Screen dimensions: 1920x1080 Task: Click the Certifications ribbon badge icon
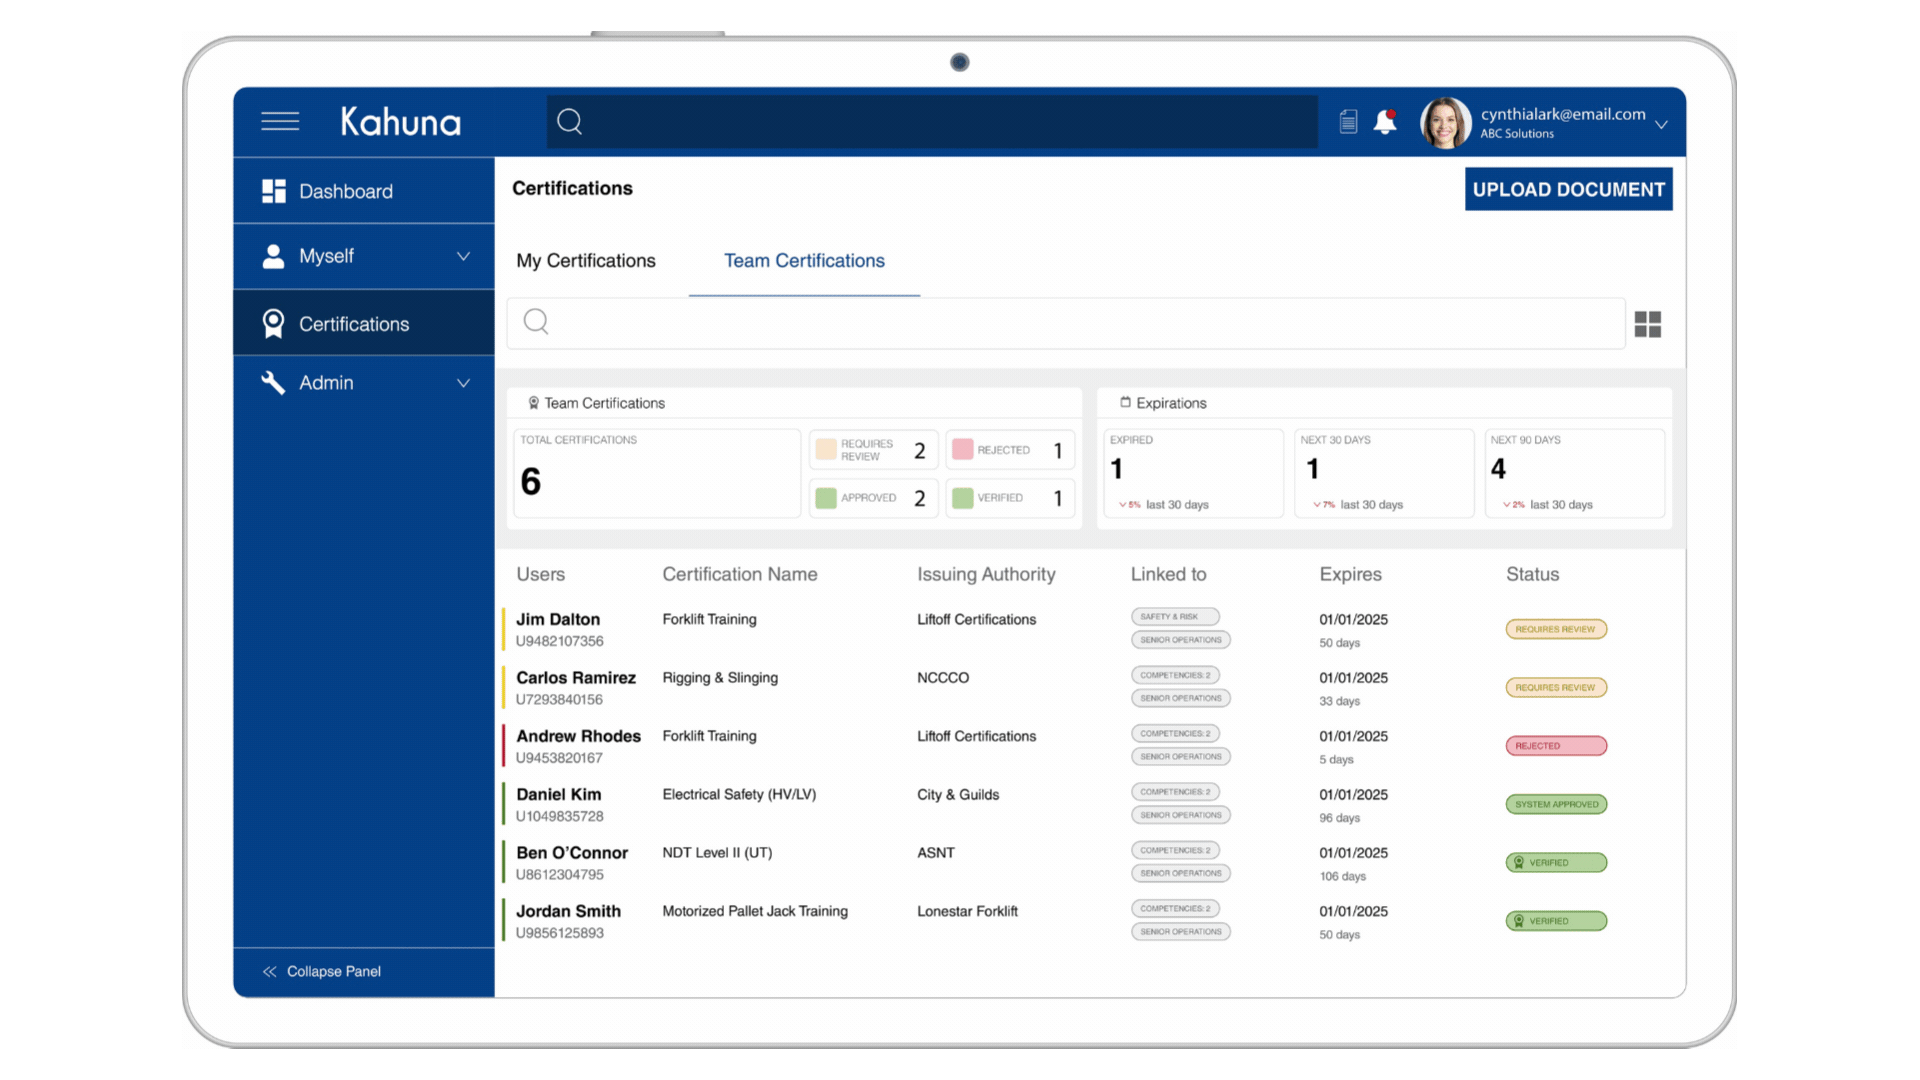click(x=273, y=323)
